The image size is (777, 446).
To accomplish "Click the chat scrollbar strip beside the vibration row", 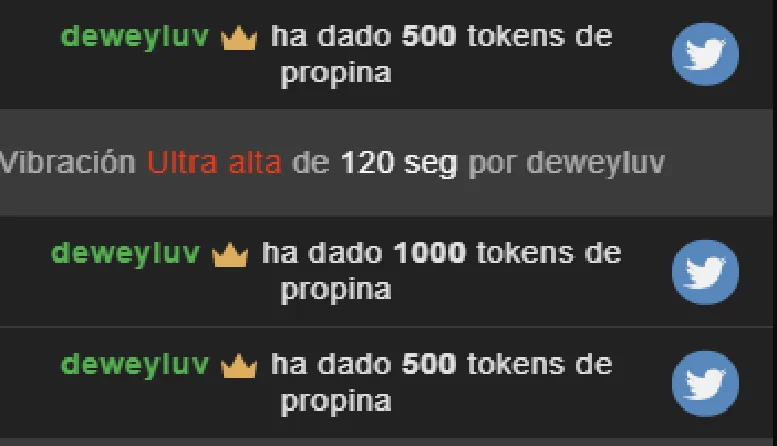I will point(775,163).
